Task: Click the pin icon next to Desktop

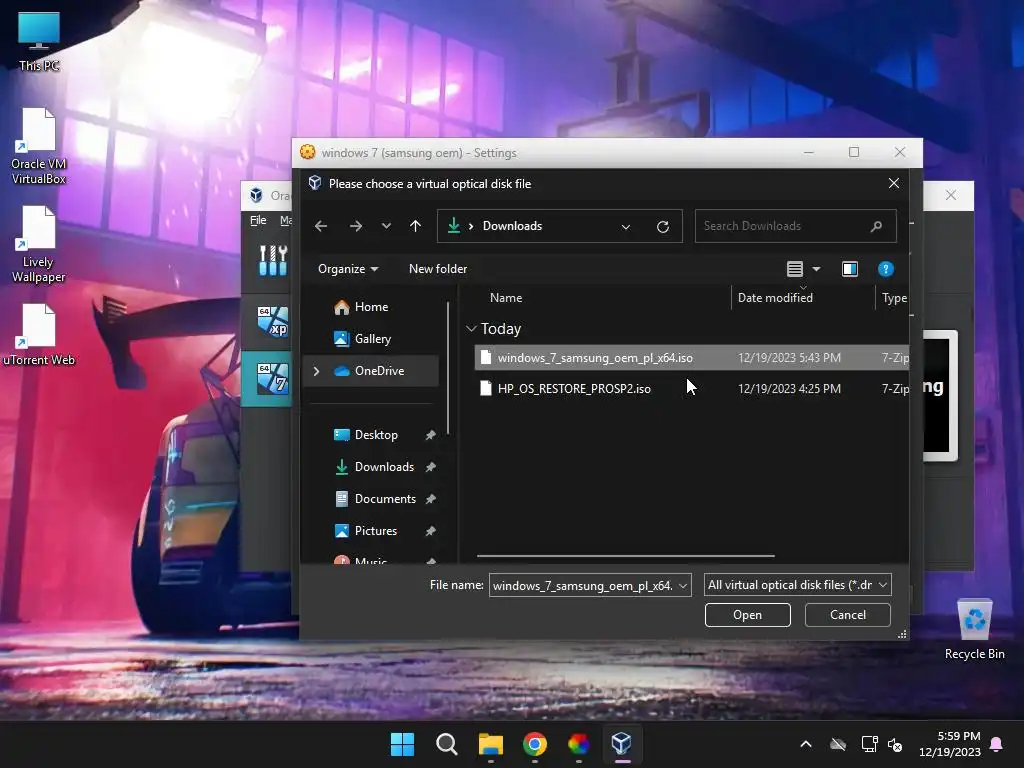Action: click(430, 435)
